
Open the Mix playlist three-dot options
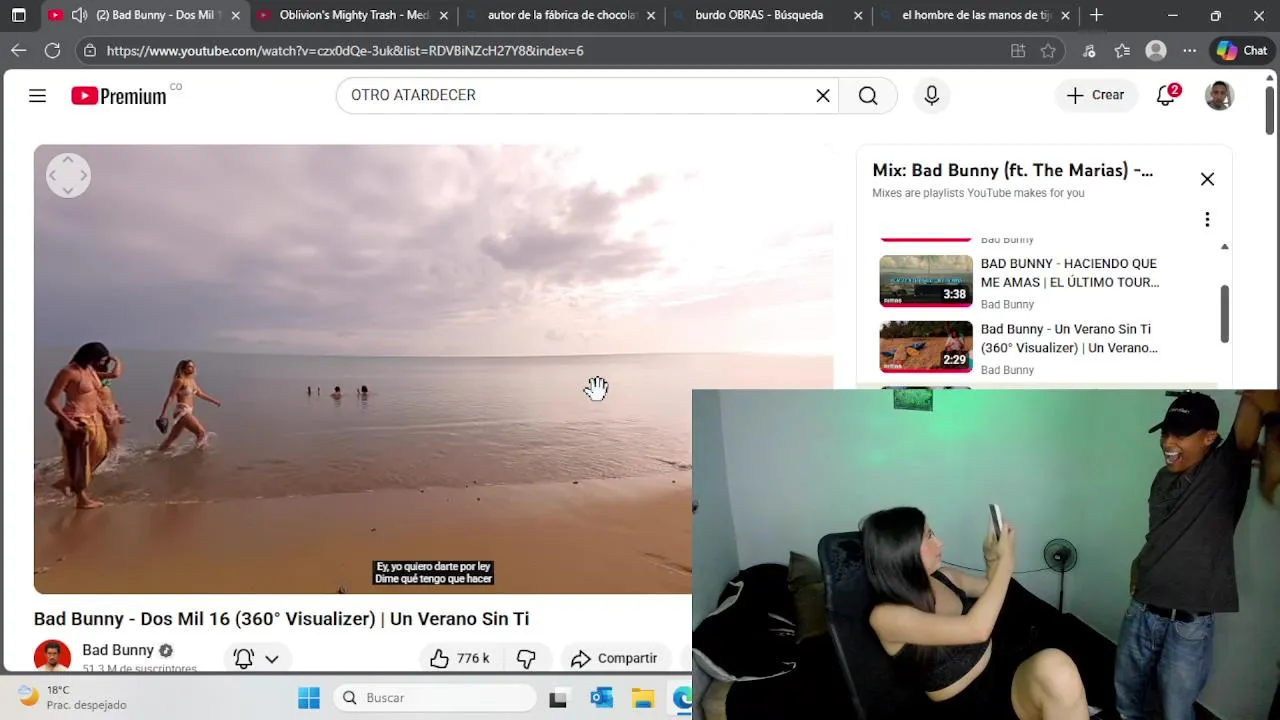[x=1207, y=219]
